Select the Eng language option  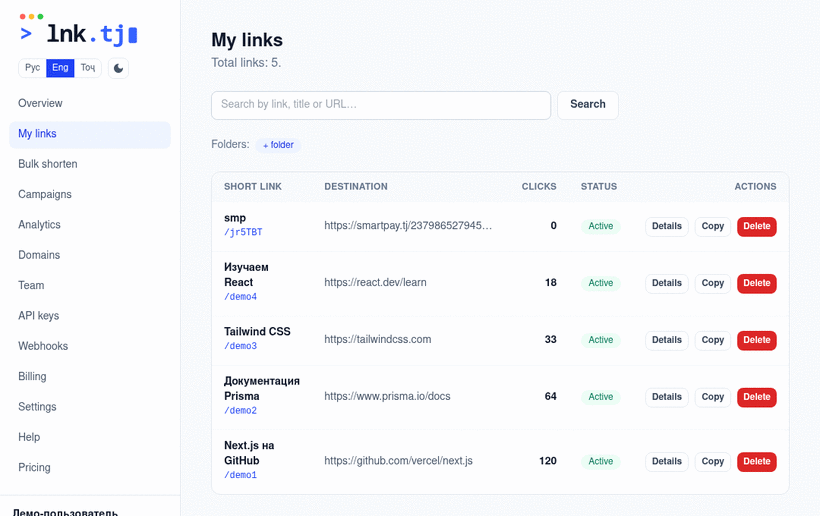[60, 68]
